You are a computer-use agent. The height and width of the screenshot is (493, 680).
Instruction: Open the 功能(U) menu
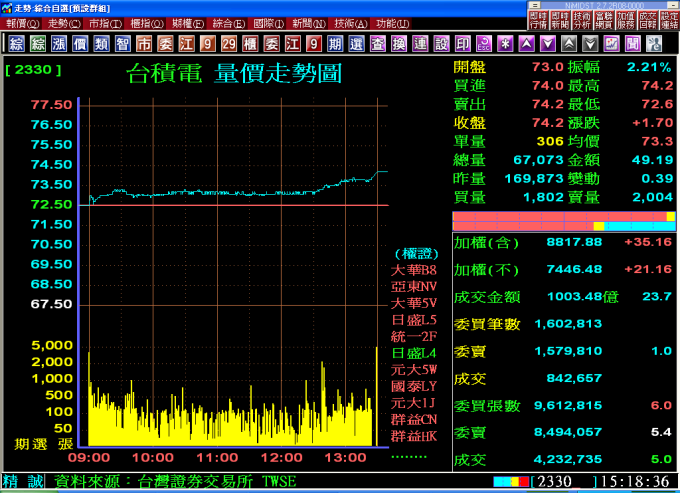(x=392, y=23)
